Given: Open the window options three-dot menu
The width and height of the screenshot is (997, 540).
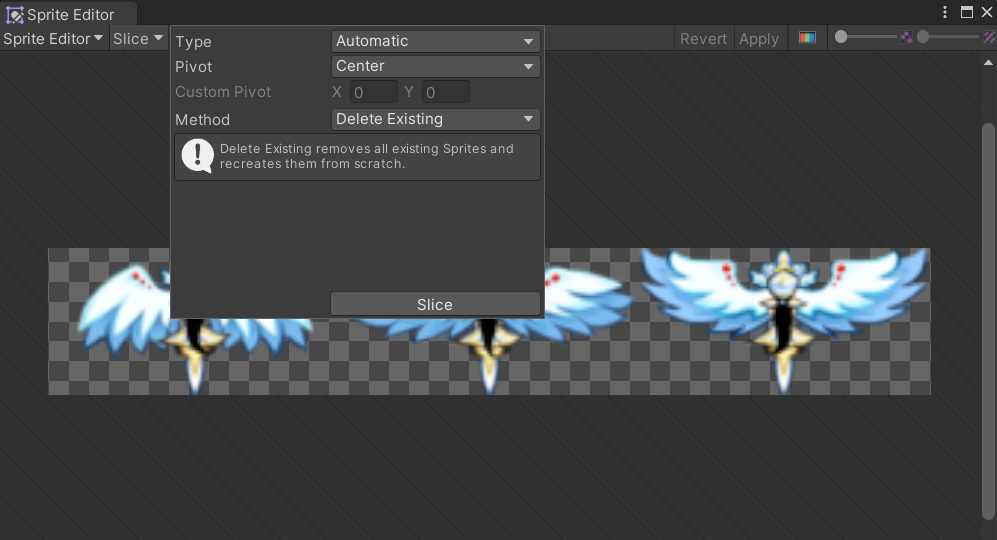Looking at the screenshot, I should (945, 12).
